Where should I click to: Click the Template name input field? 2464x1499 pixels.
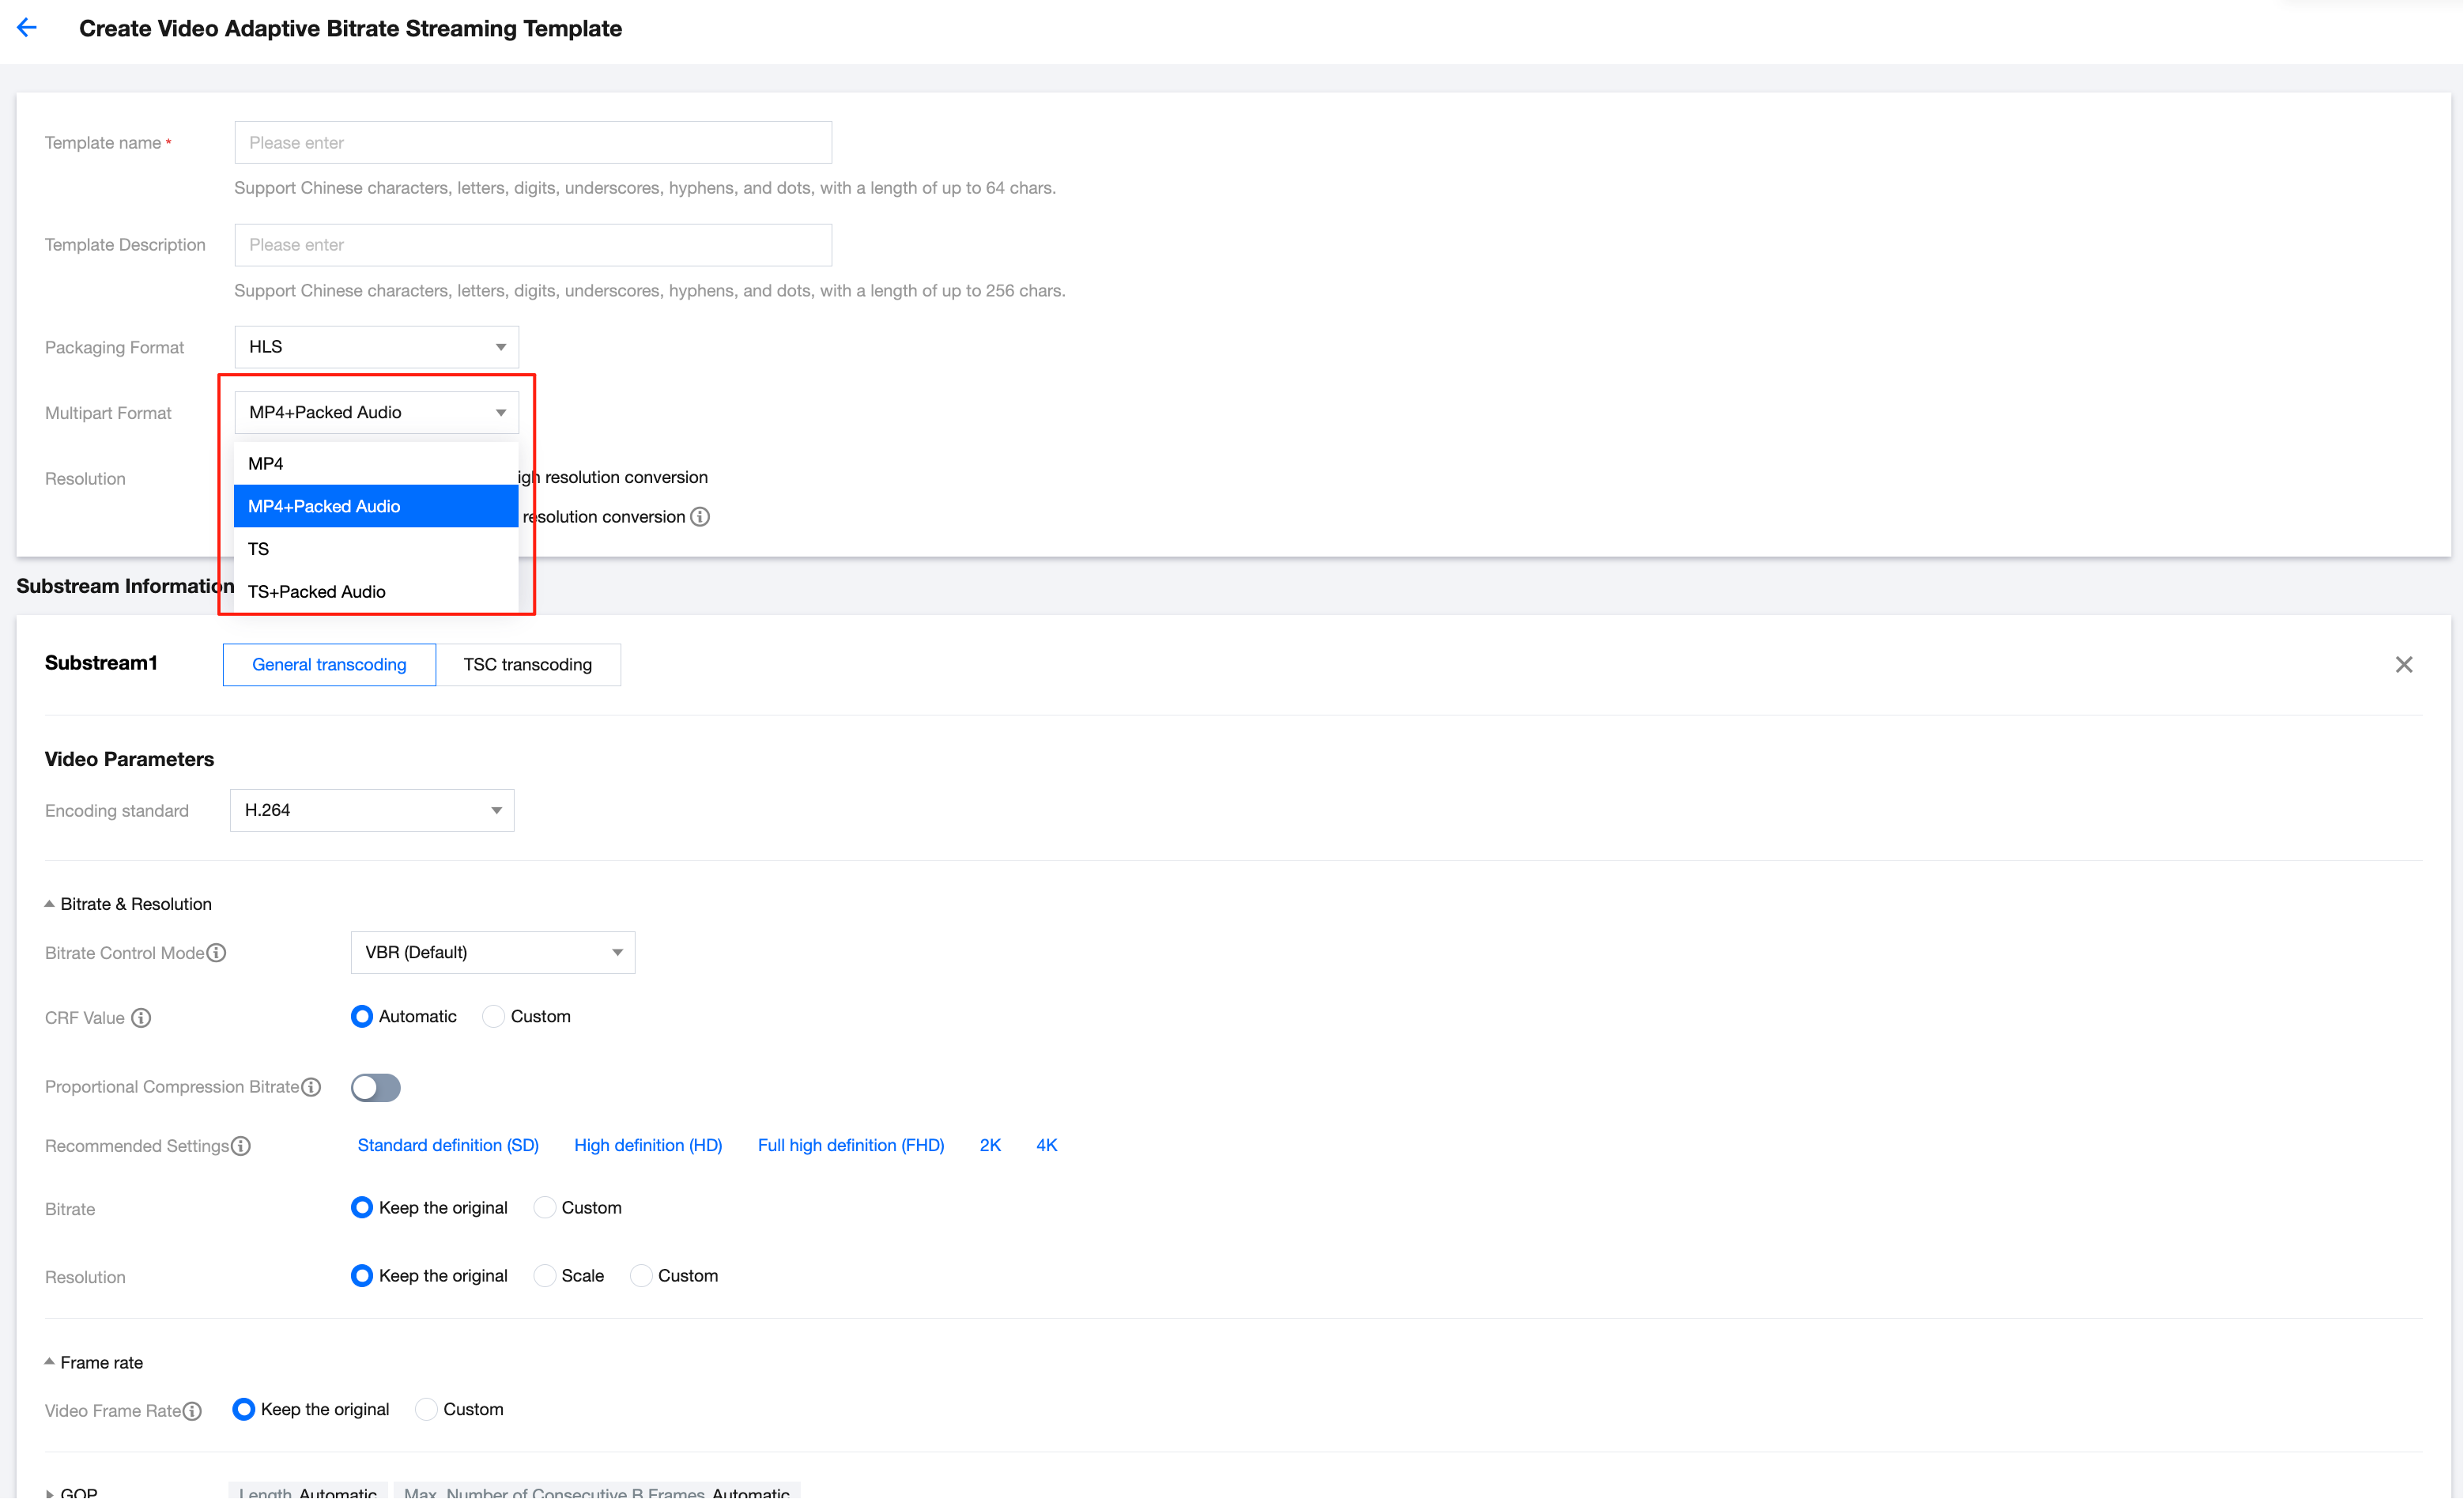coord(532,143)
